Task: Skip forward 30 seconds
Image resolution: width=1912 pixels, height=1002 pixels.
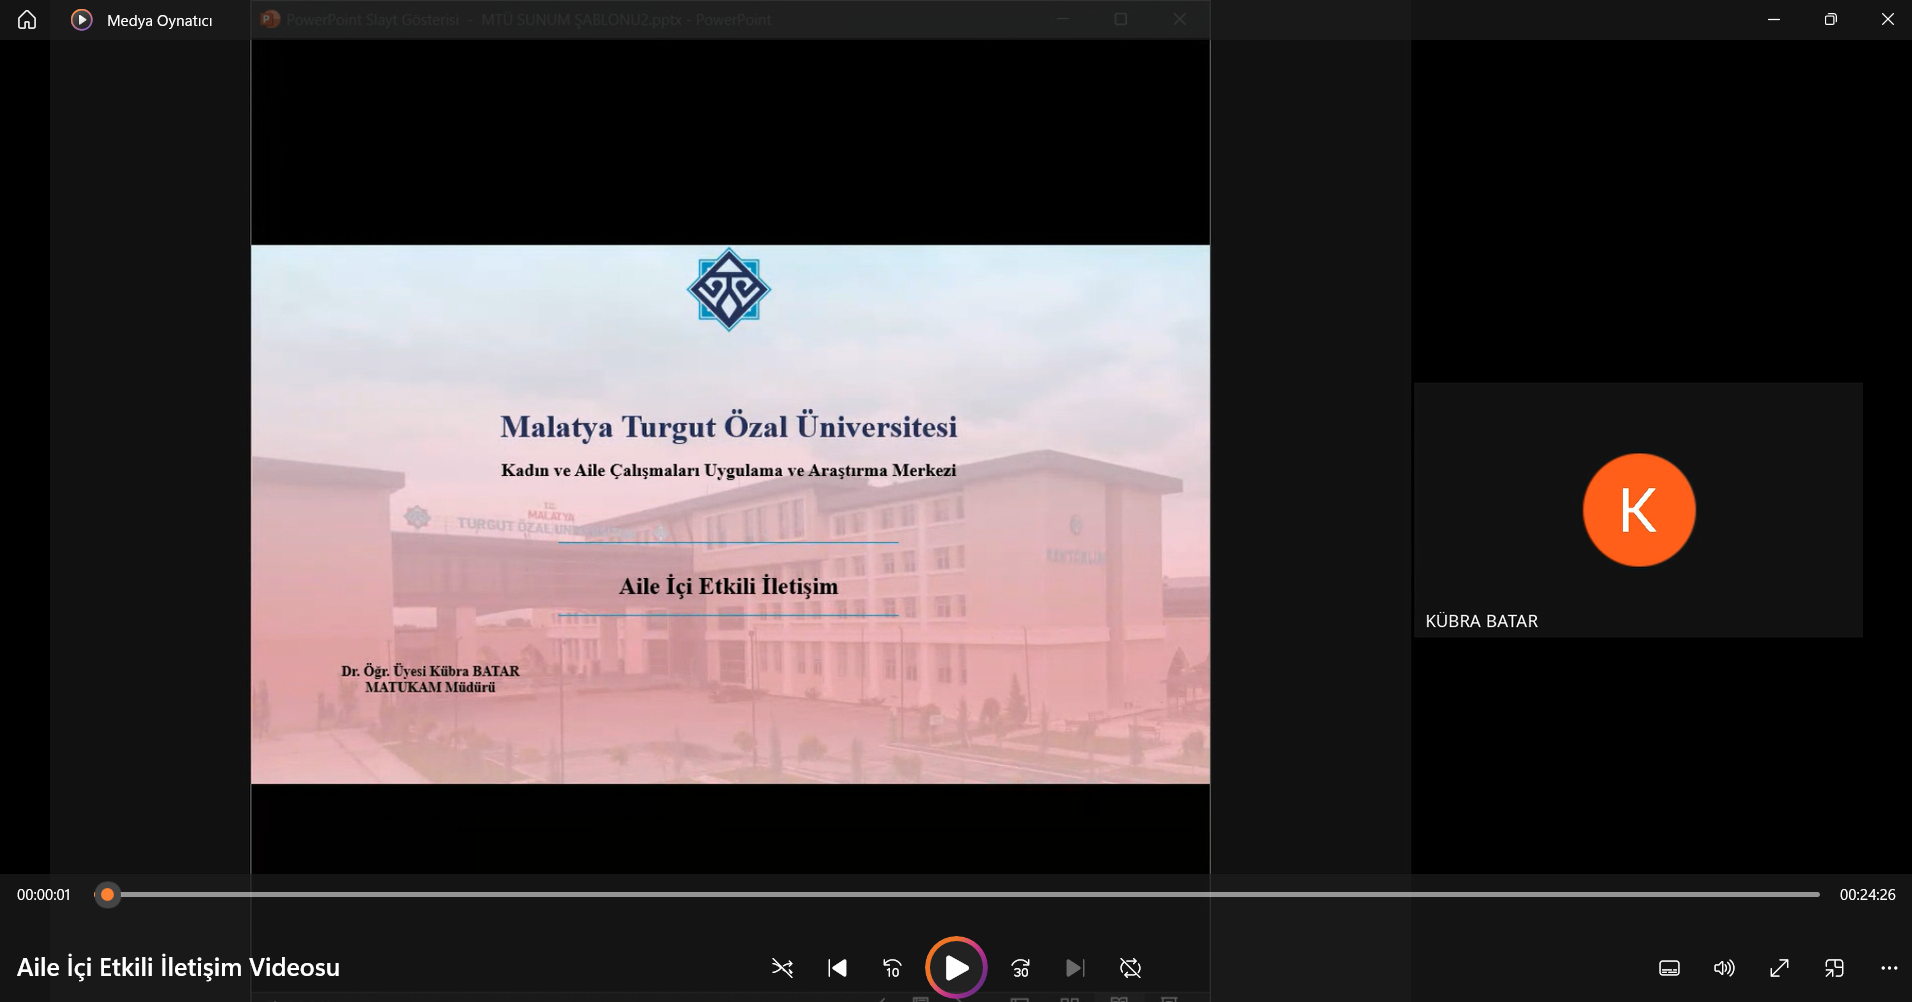Action: (1020, 968)
